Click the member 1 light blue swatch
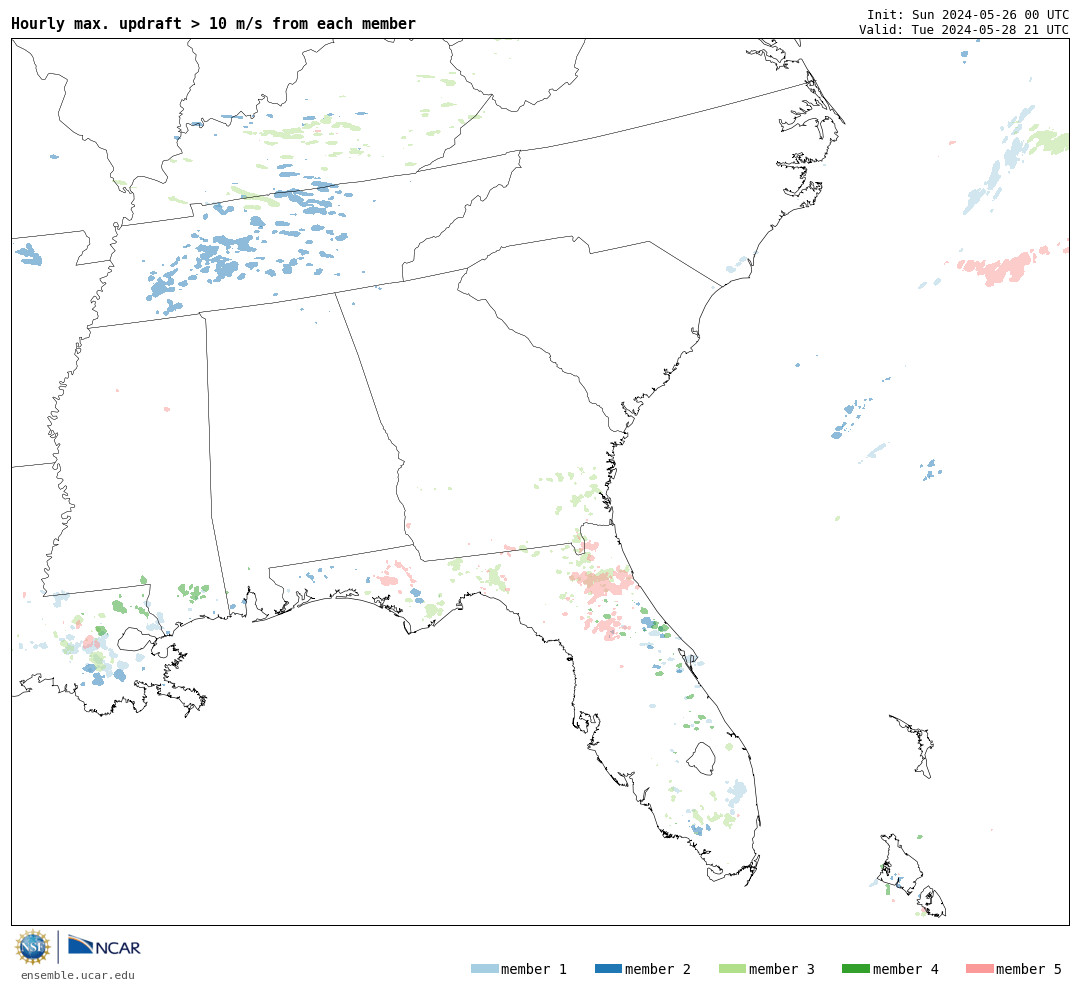 point(484,969)
